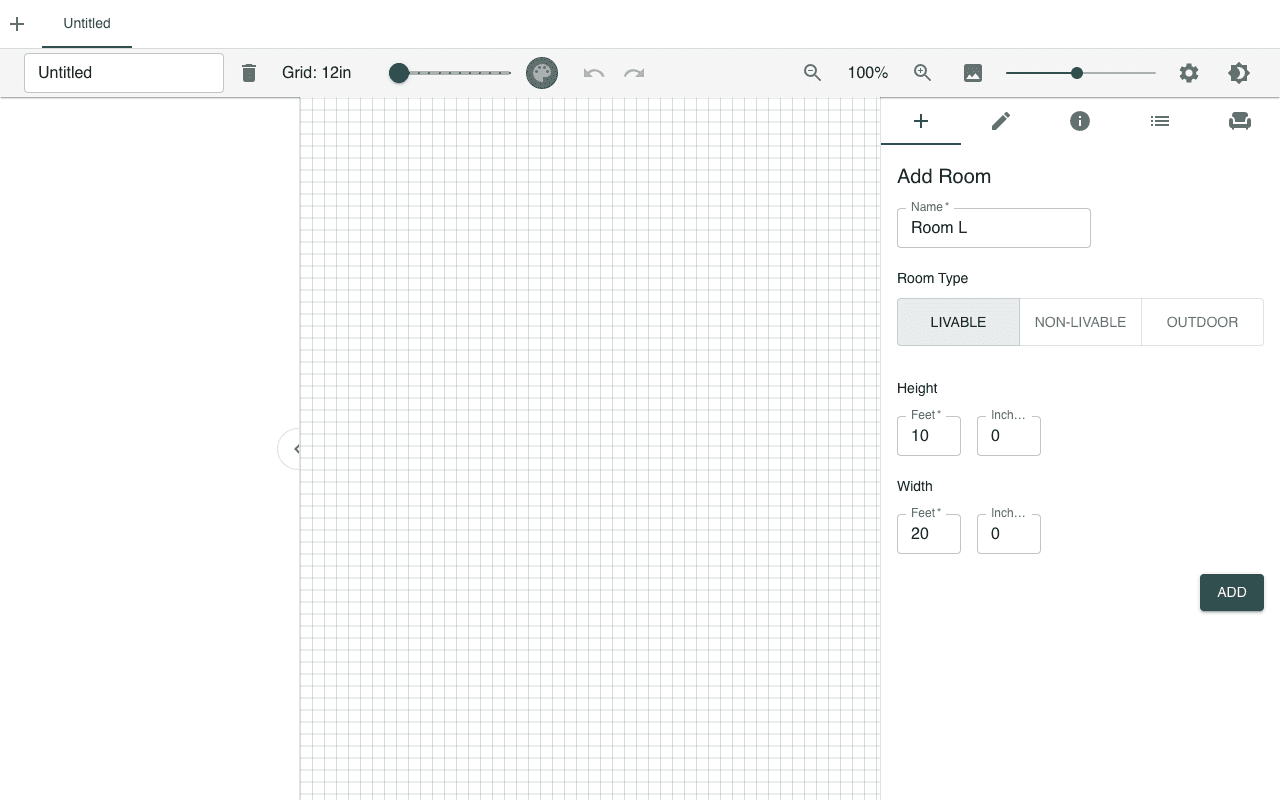Screen dimensions: 1280x800
Task: Click the Grid: 12in label
Action: tap(317, 73)
